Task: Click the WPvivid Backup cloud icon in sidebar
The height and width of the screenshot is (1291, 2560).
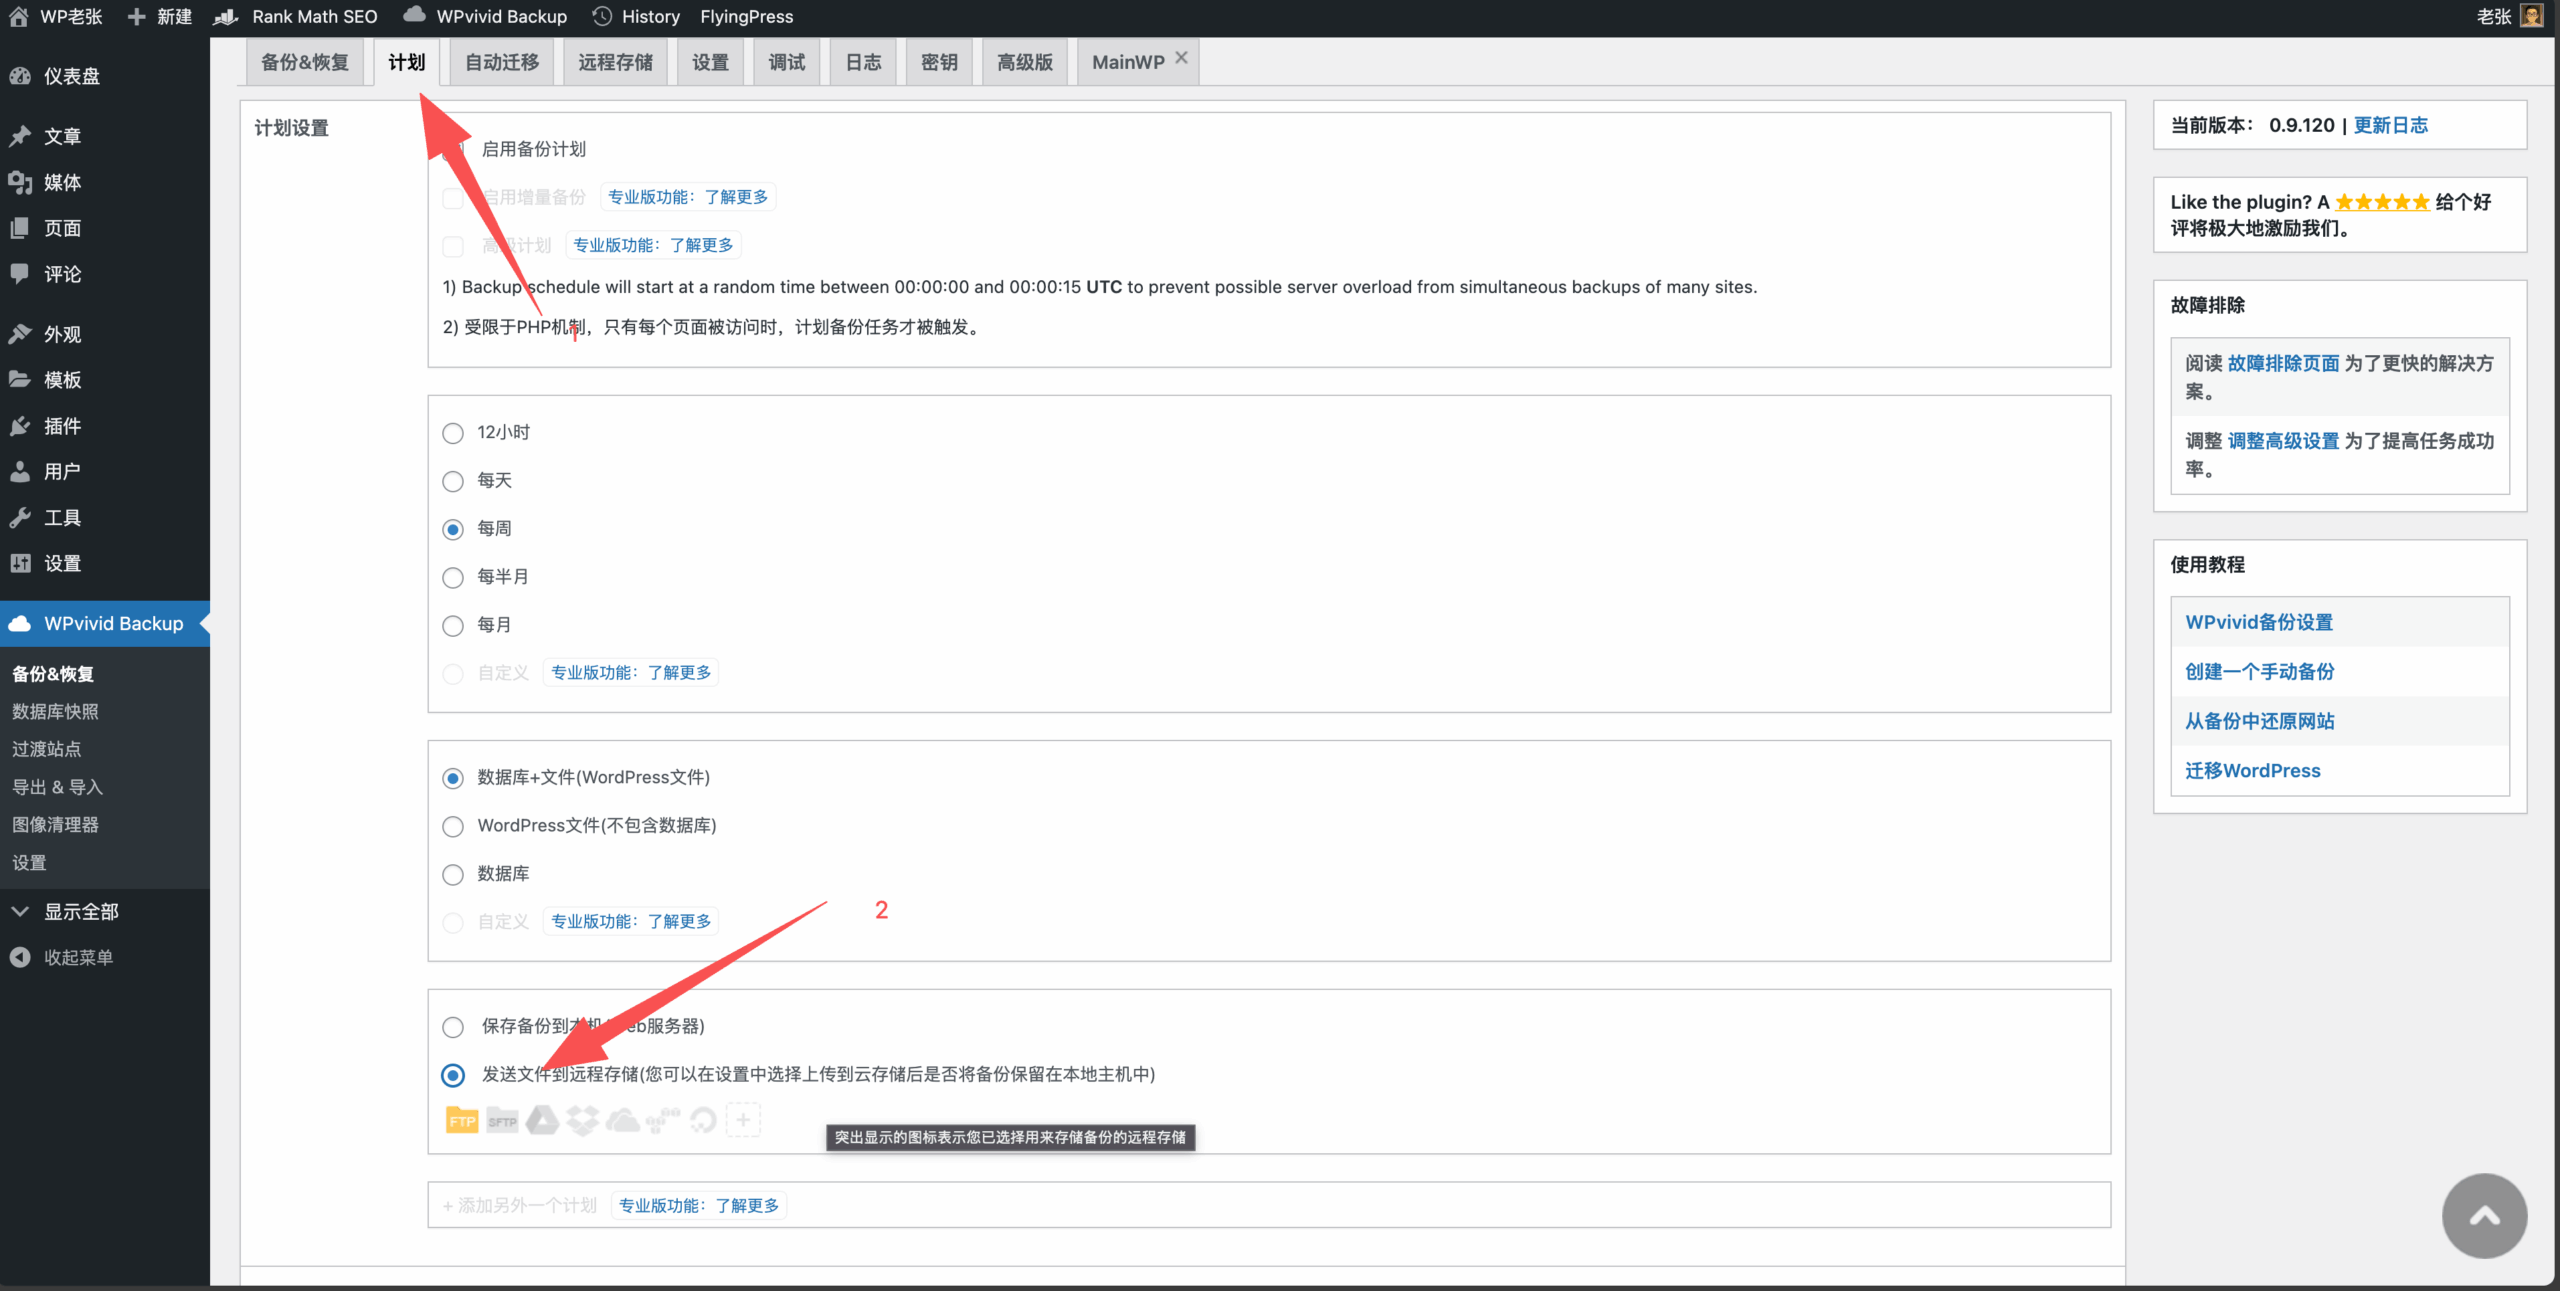Action: pos(20,624)
